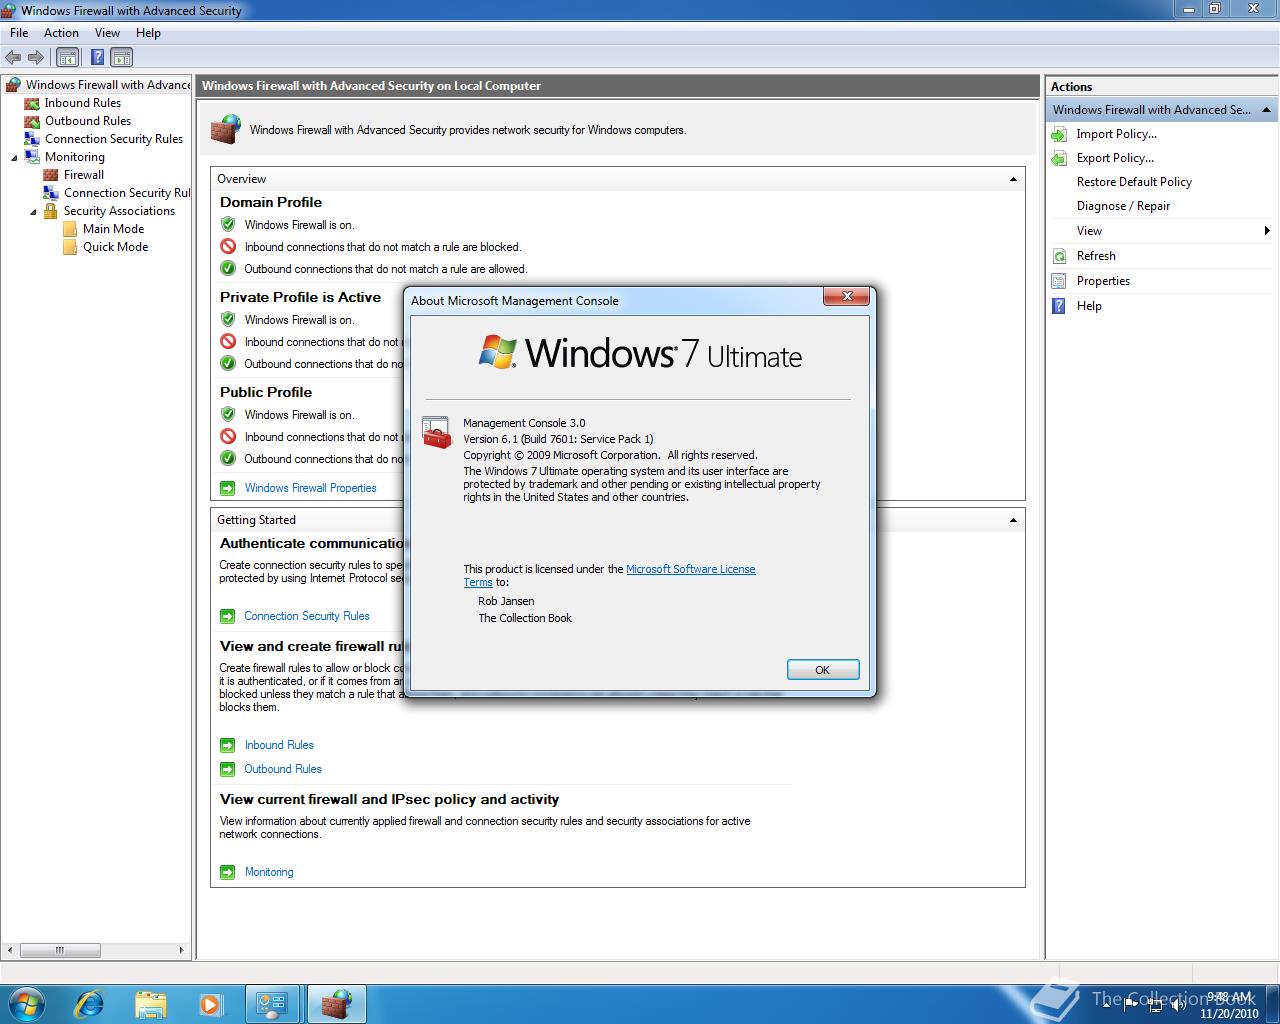Open the Windows Start menu

[x=26, y=1003]
